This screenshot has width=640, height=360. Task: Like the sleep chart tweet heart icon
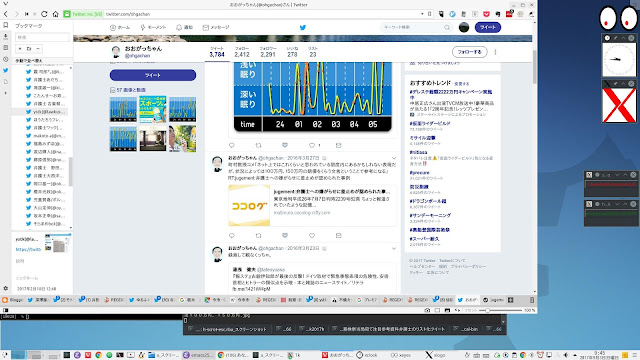[312, 145]
